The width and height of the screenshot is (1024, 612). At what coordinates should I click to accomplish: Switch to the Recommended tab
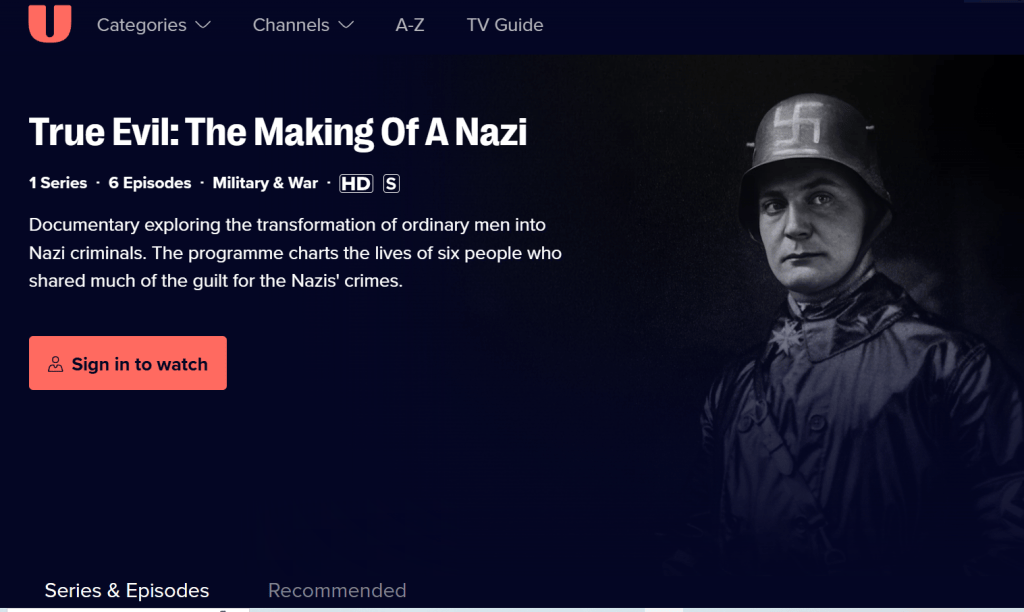pyautogui.click(x=337, y=590)
